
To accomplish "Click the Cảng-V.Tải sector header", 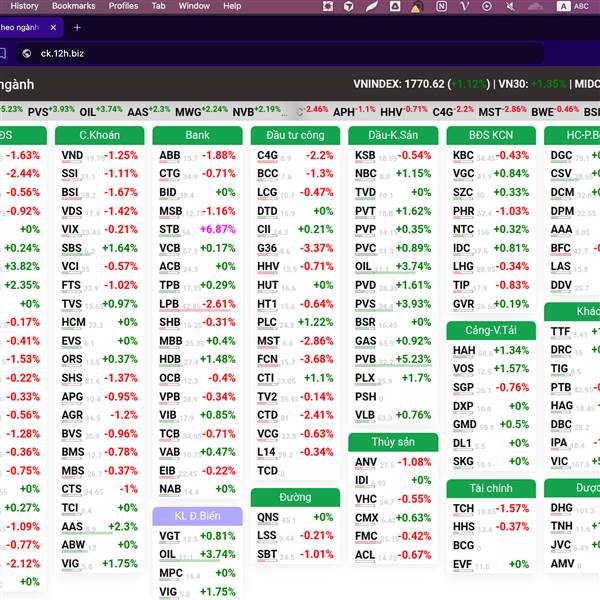I will (x=491, y=330).
